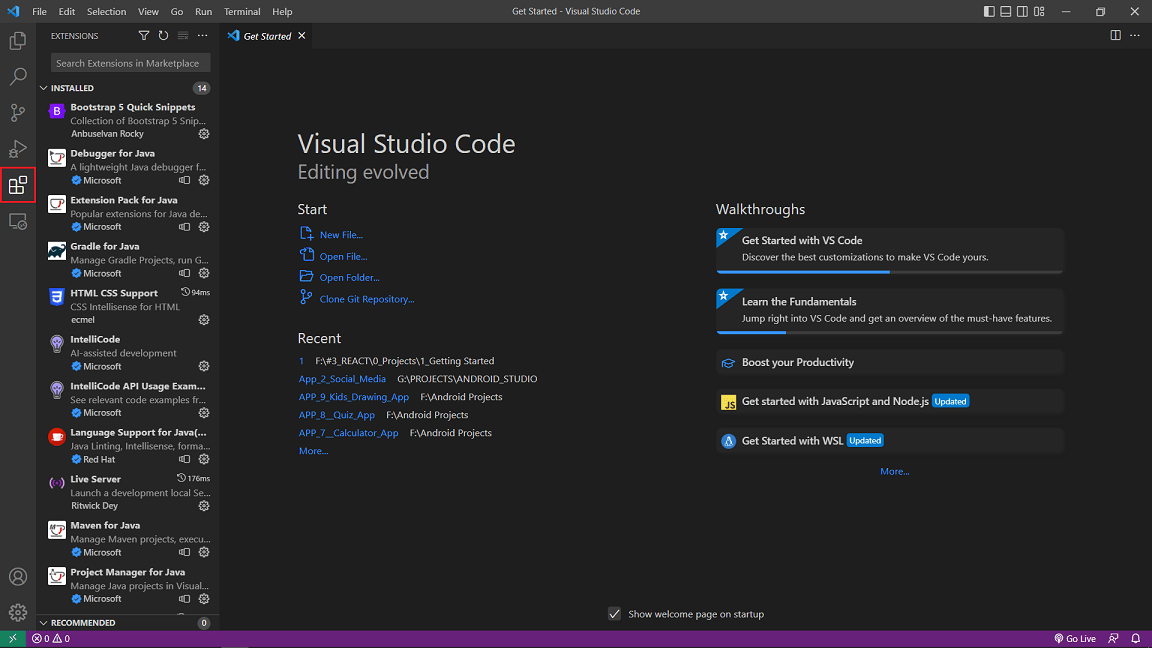
Task: Toggle primary side bar visibility
Action: pos(989,11)
